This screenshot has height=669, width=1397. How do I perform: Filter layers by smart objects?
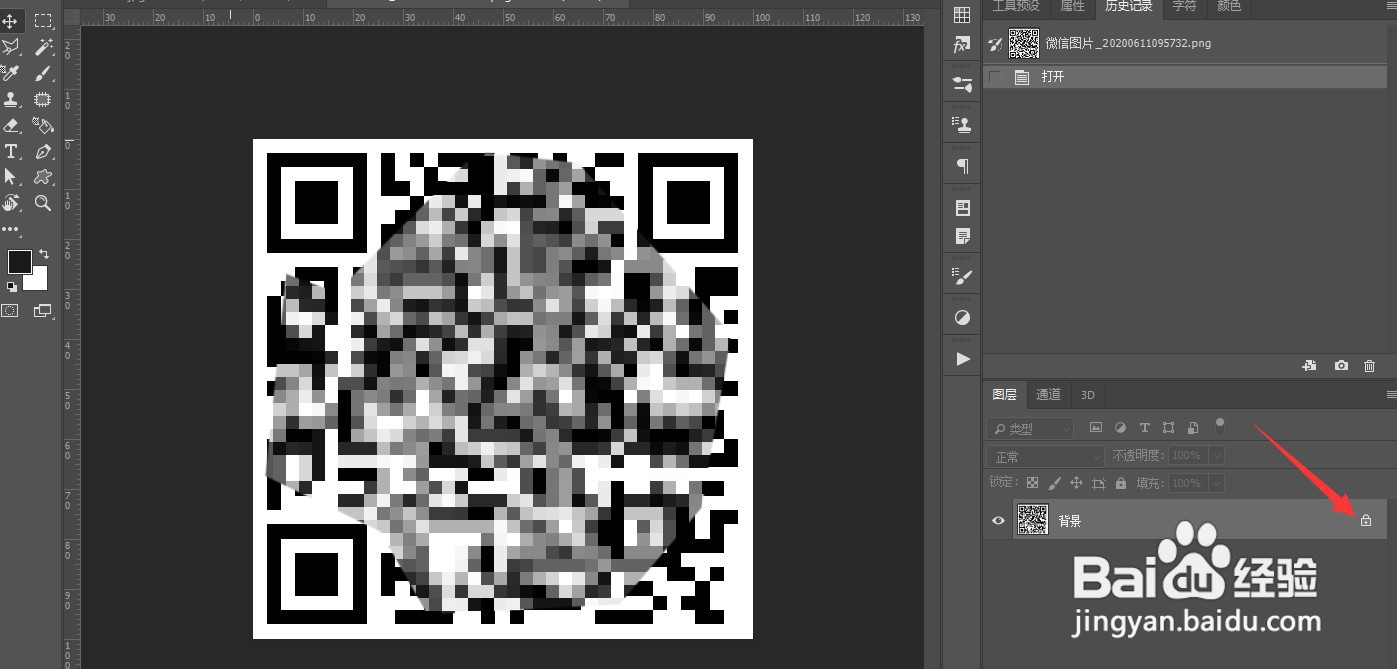coord(1192,427)
